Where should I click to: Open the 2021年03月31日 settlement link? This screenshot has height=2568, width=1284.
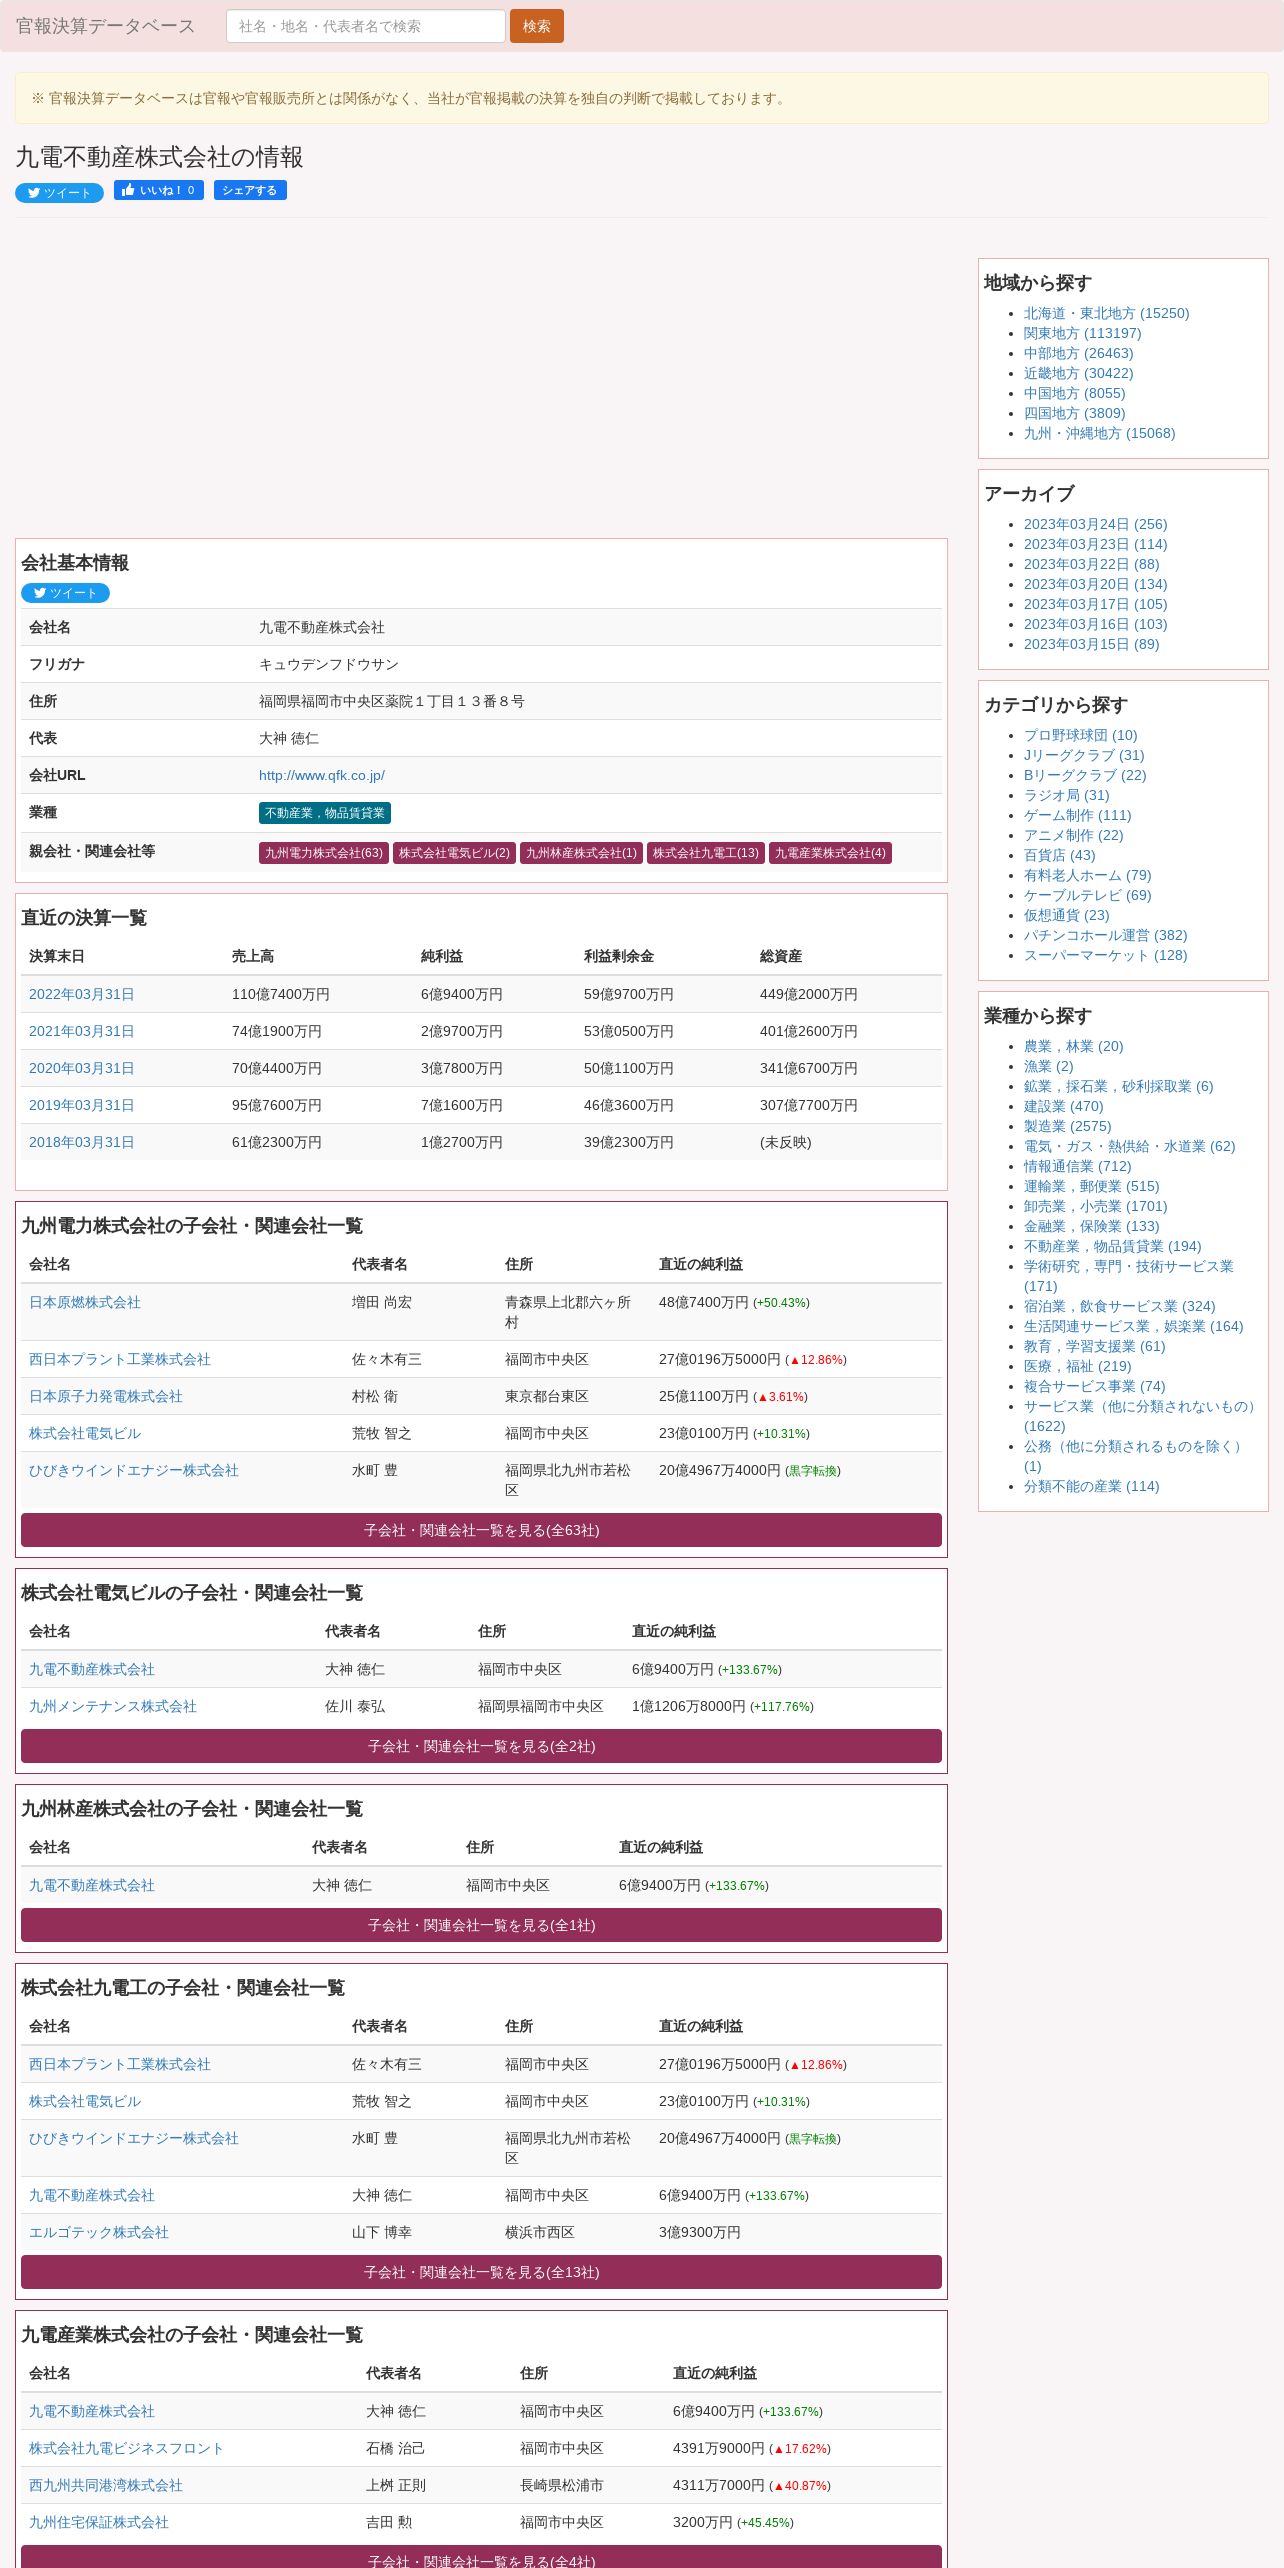(81, 1031)
